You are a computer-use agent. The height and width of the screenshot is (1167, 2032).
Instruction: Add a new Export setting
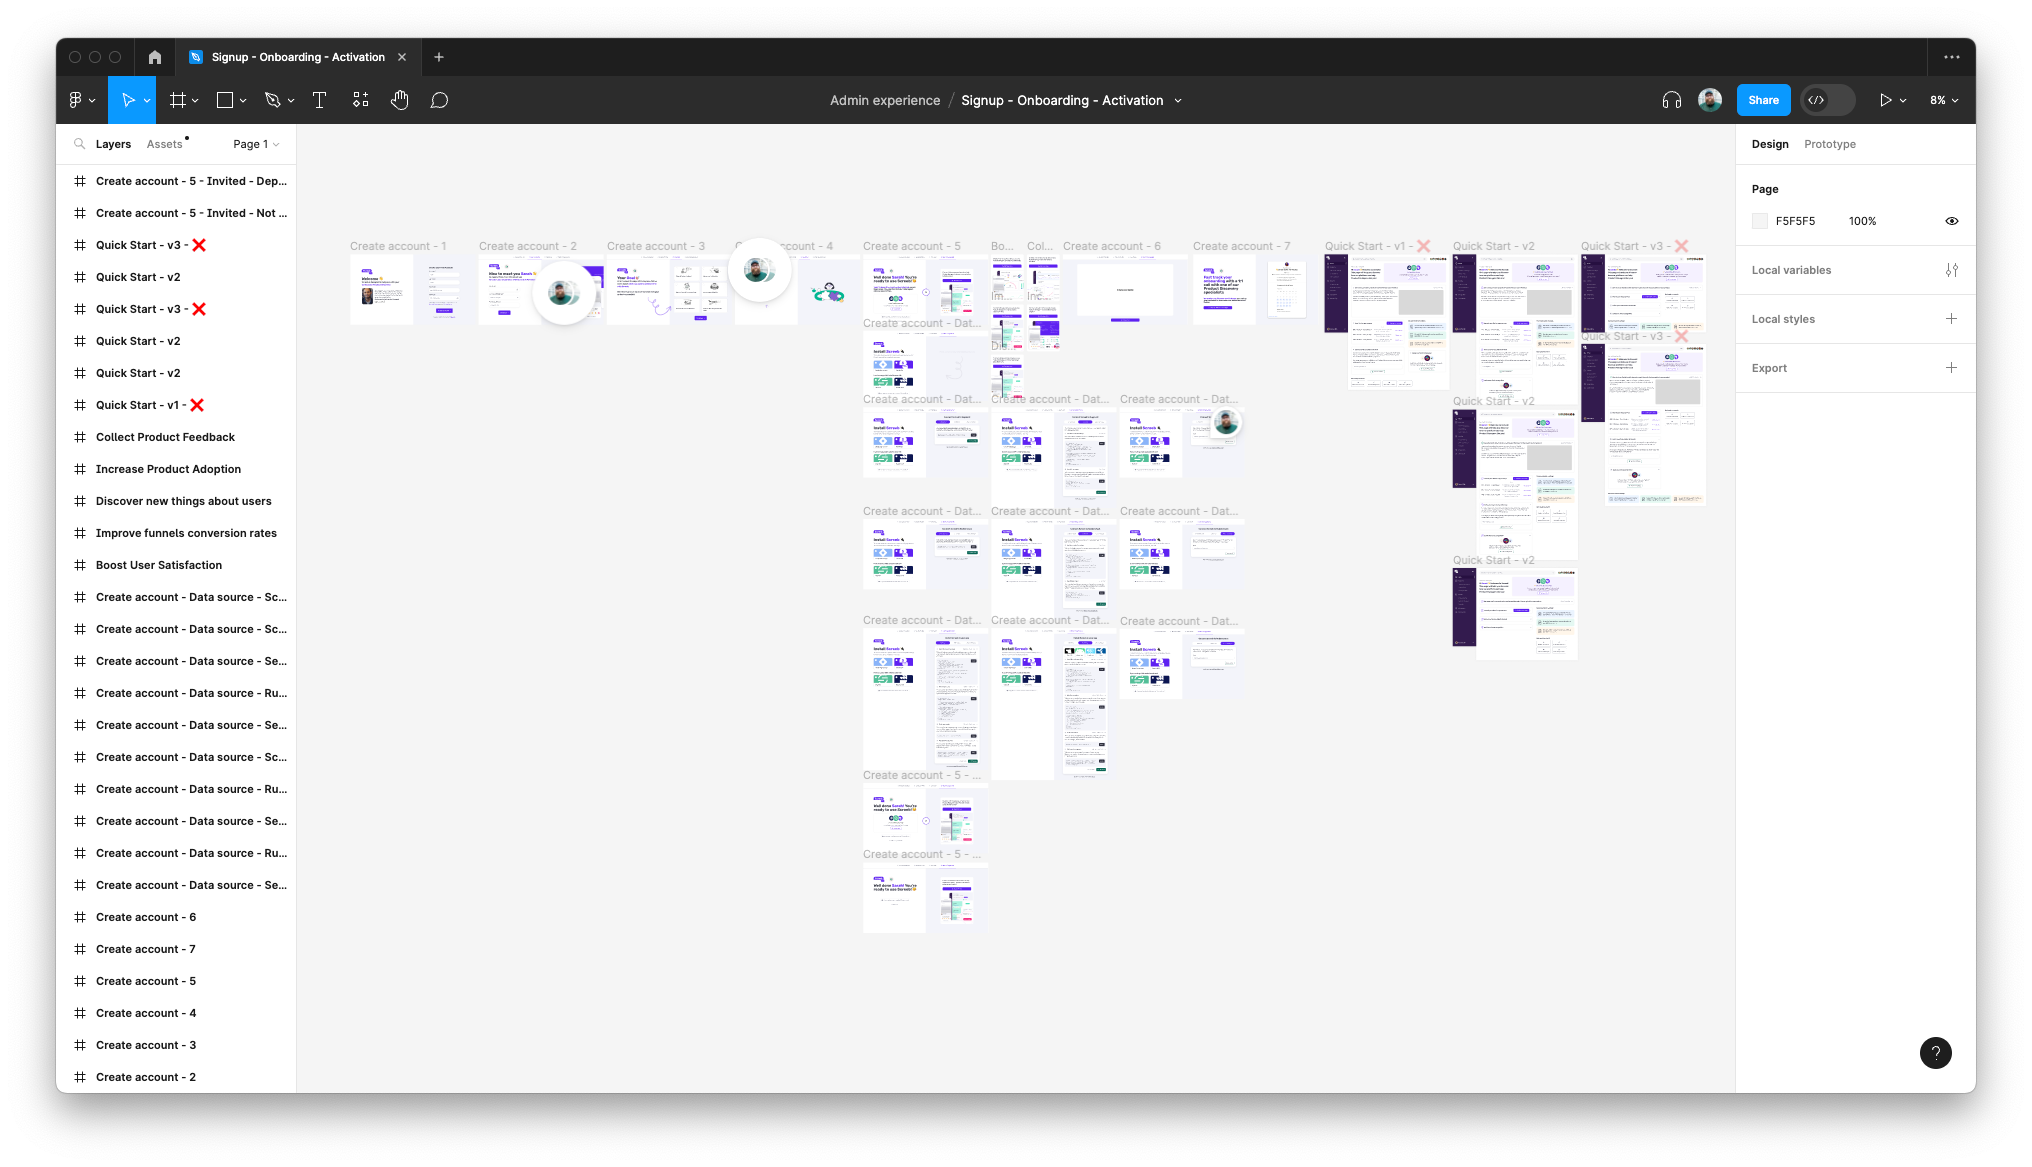click(x=1951, y=368)
